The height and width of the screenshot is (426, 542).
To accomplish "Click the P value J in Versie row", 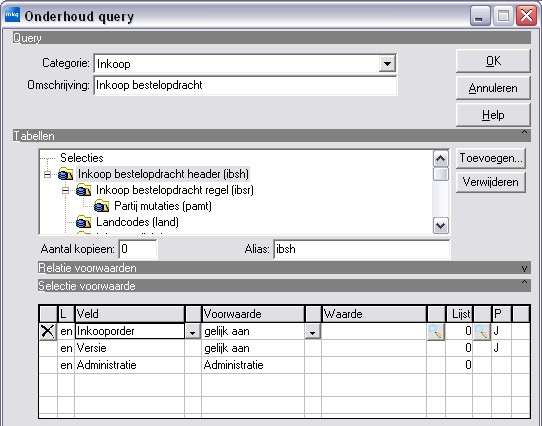I will tap(501, 348).
